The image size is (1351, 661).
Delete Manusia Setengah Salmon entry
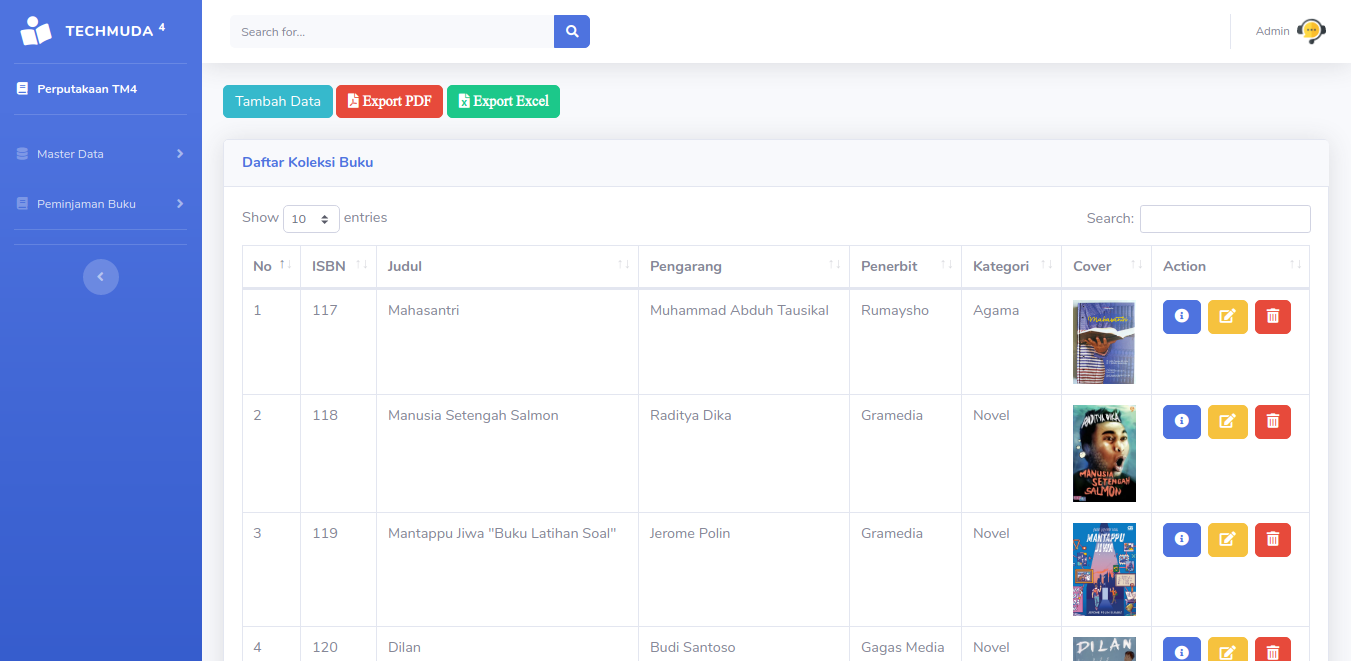(1273, 422)
